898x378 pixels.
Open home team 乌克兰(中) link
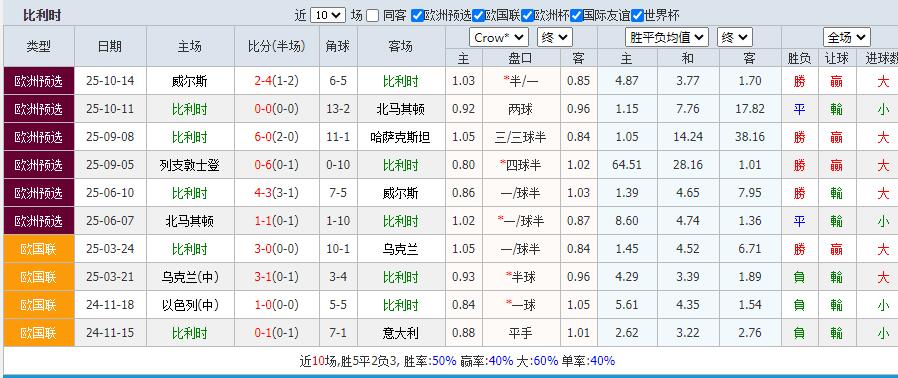tap(190, 277)
